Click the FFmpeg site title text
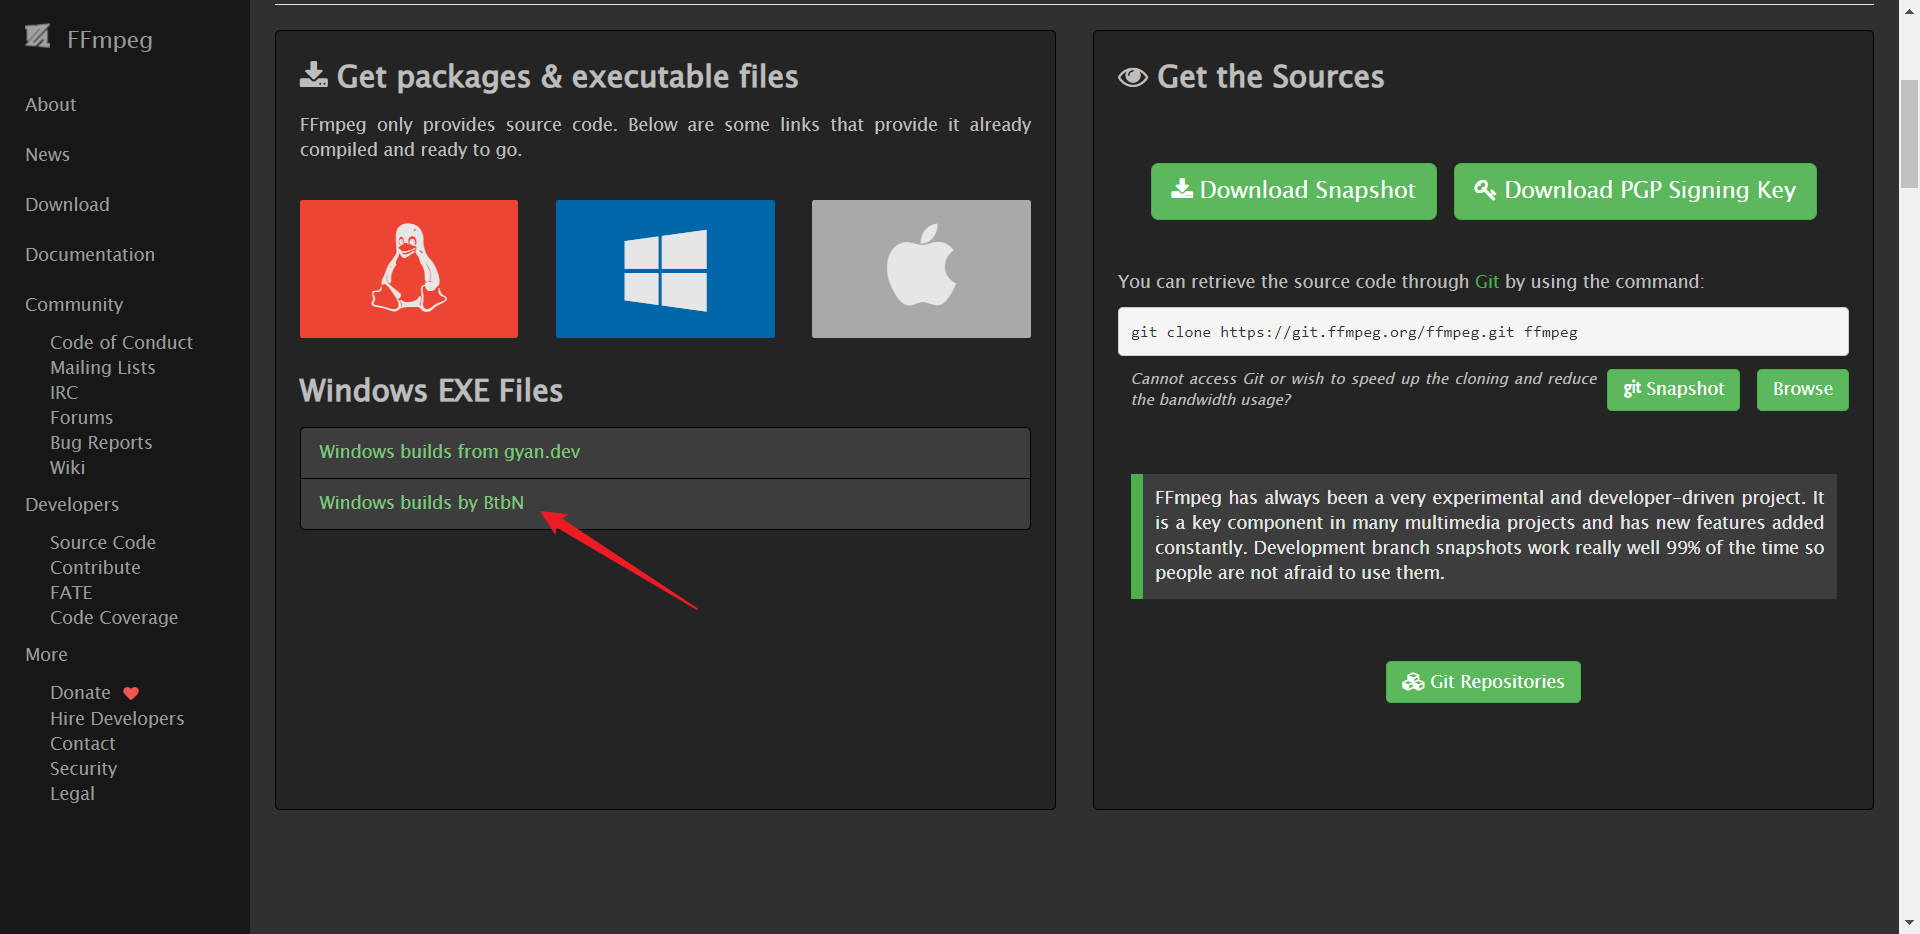This screenshot has height=934, width=1920. tap(110, 40)
